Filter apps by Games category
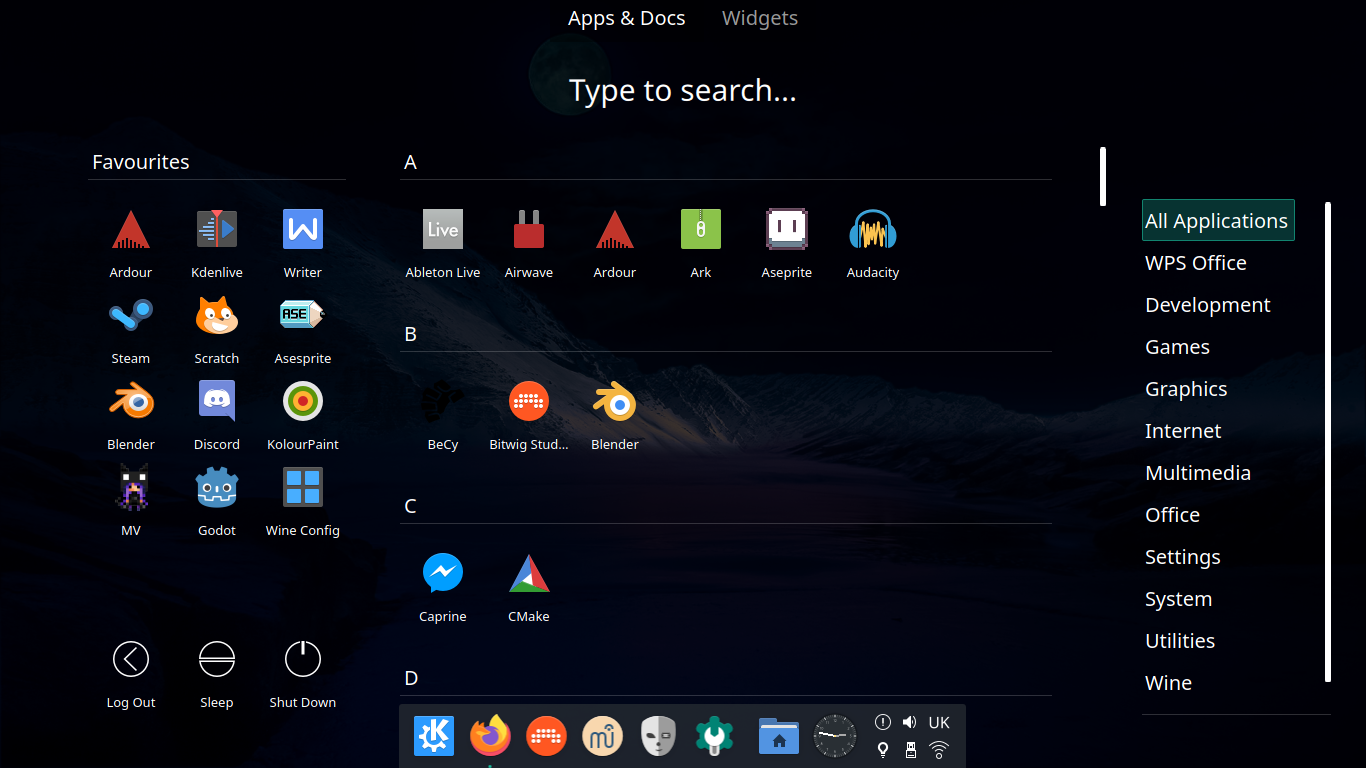This screenshot has width=1366, height=768. point(1178,347)
